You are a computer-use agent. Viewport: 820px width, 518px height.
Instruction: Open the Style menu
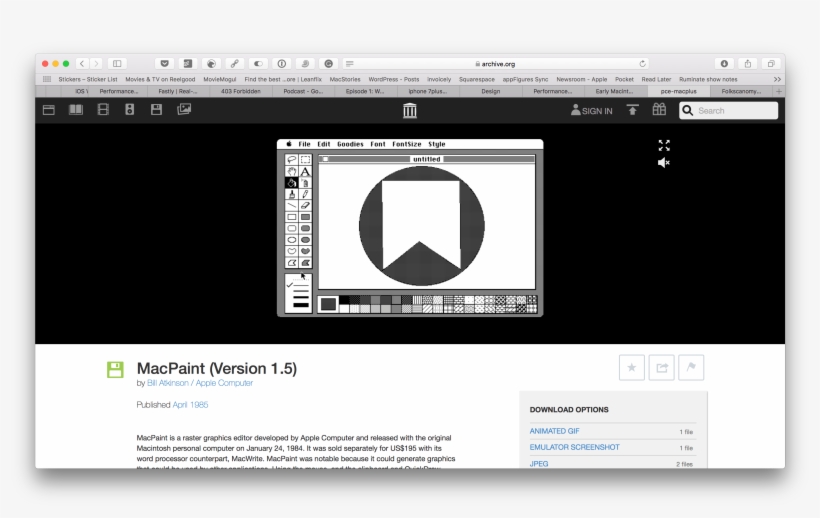[x=437, y=144]
